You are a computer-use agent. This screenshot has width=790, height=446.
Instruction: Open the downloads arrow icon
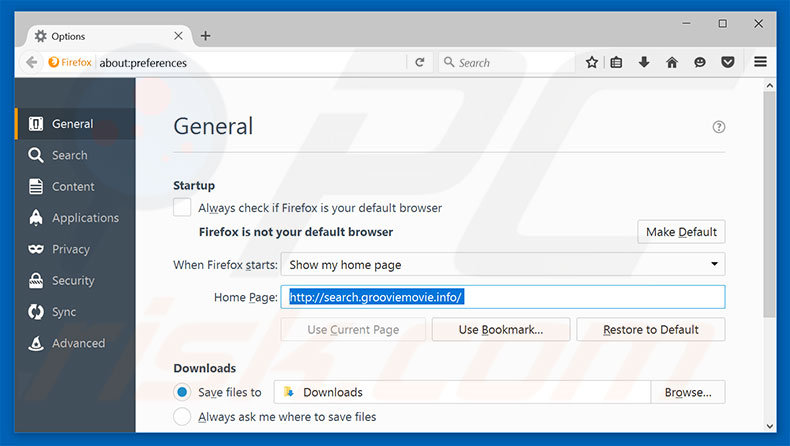coord(644,62)
